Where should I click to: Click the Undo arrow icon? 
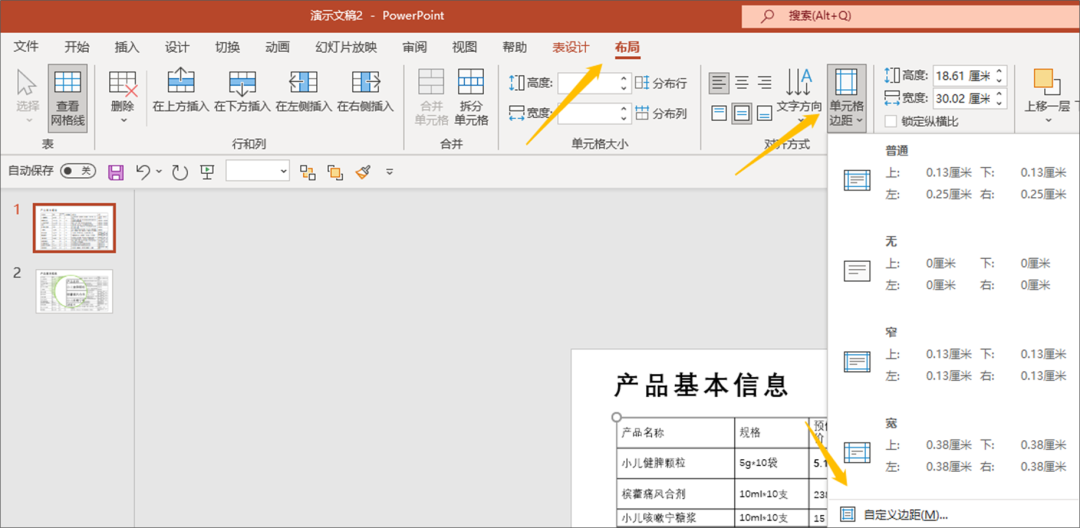point(143,171)
